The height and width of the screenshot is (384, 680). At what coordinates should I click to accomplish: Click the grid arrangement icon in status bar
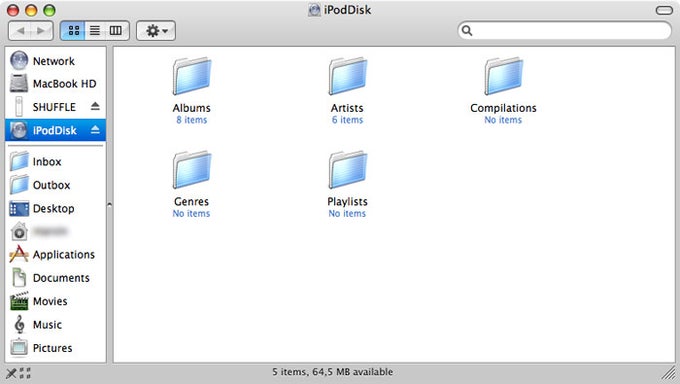pyautogui.click(x=25, y=373)
